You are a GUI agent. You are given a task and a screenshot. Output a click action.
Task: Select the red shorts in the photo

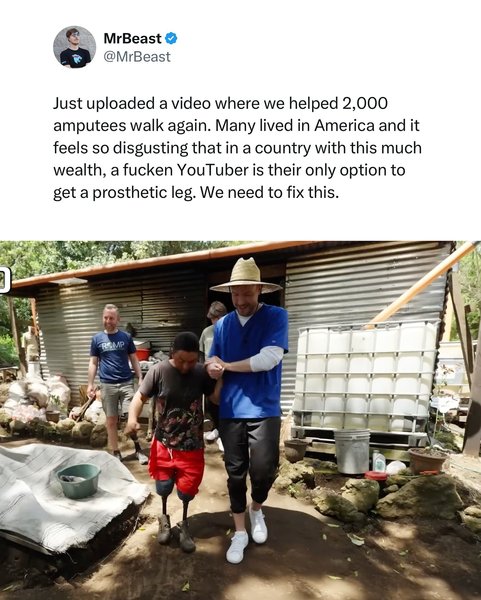click(176, 465)
